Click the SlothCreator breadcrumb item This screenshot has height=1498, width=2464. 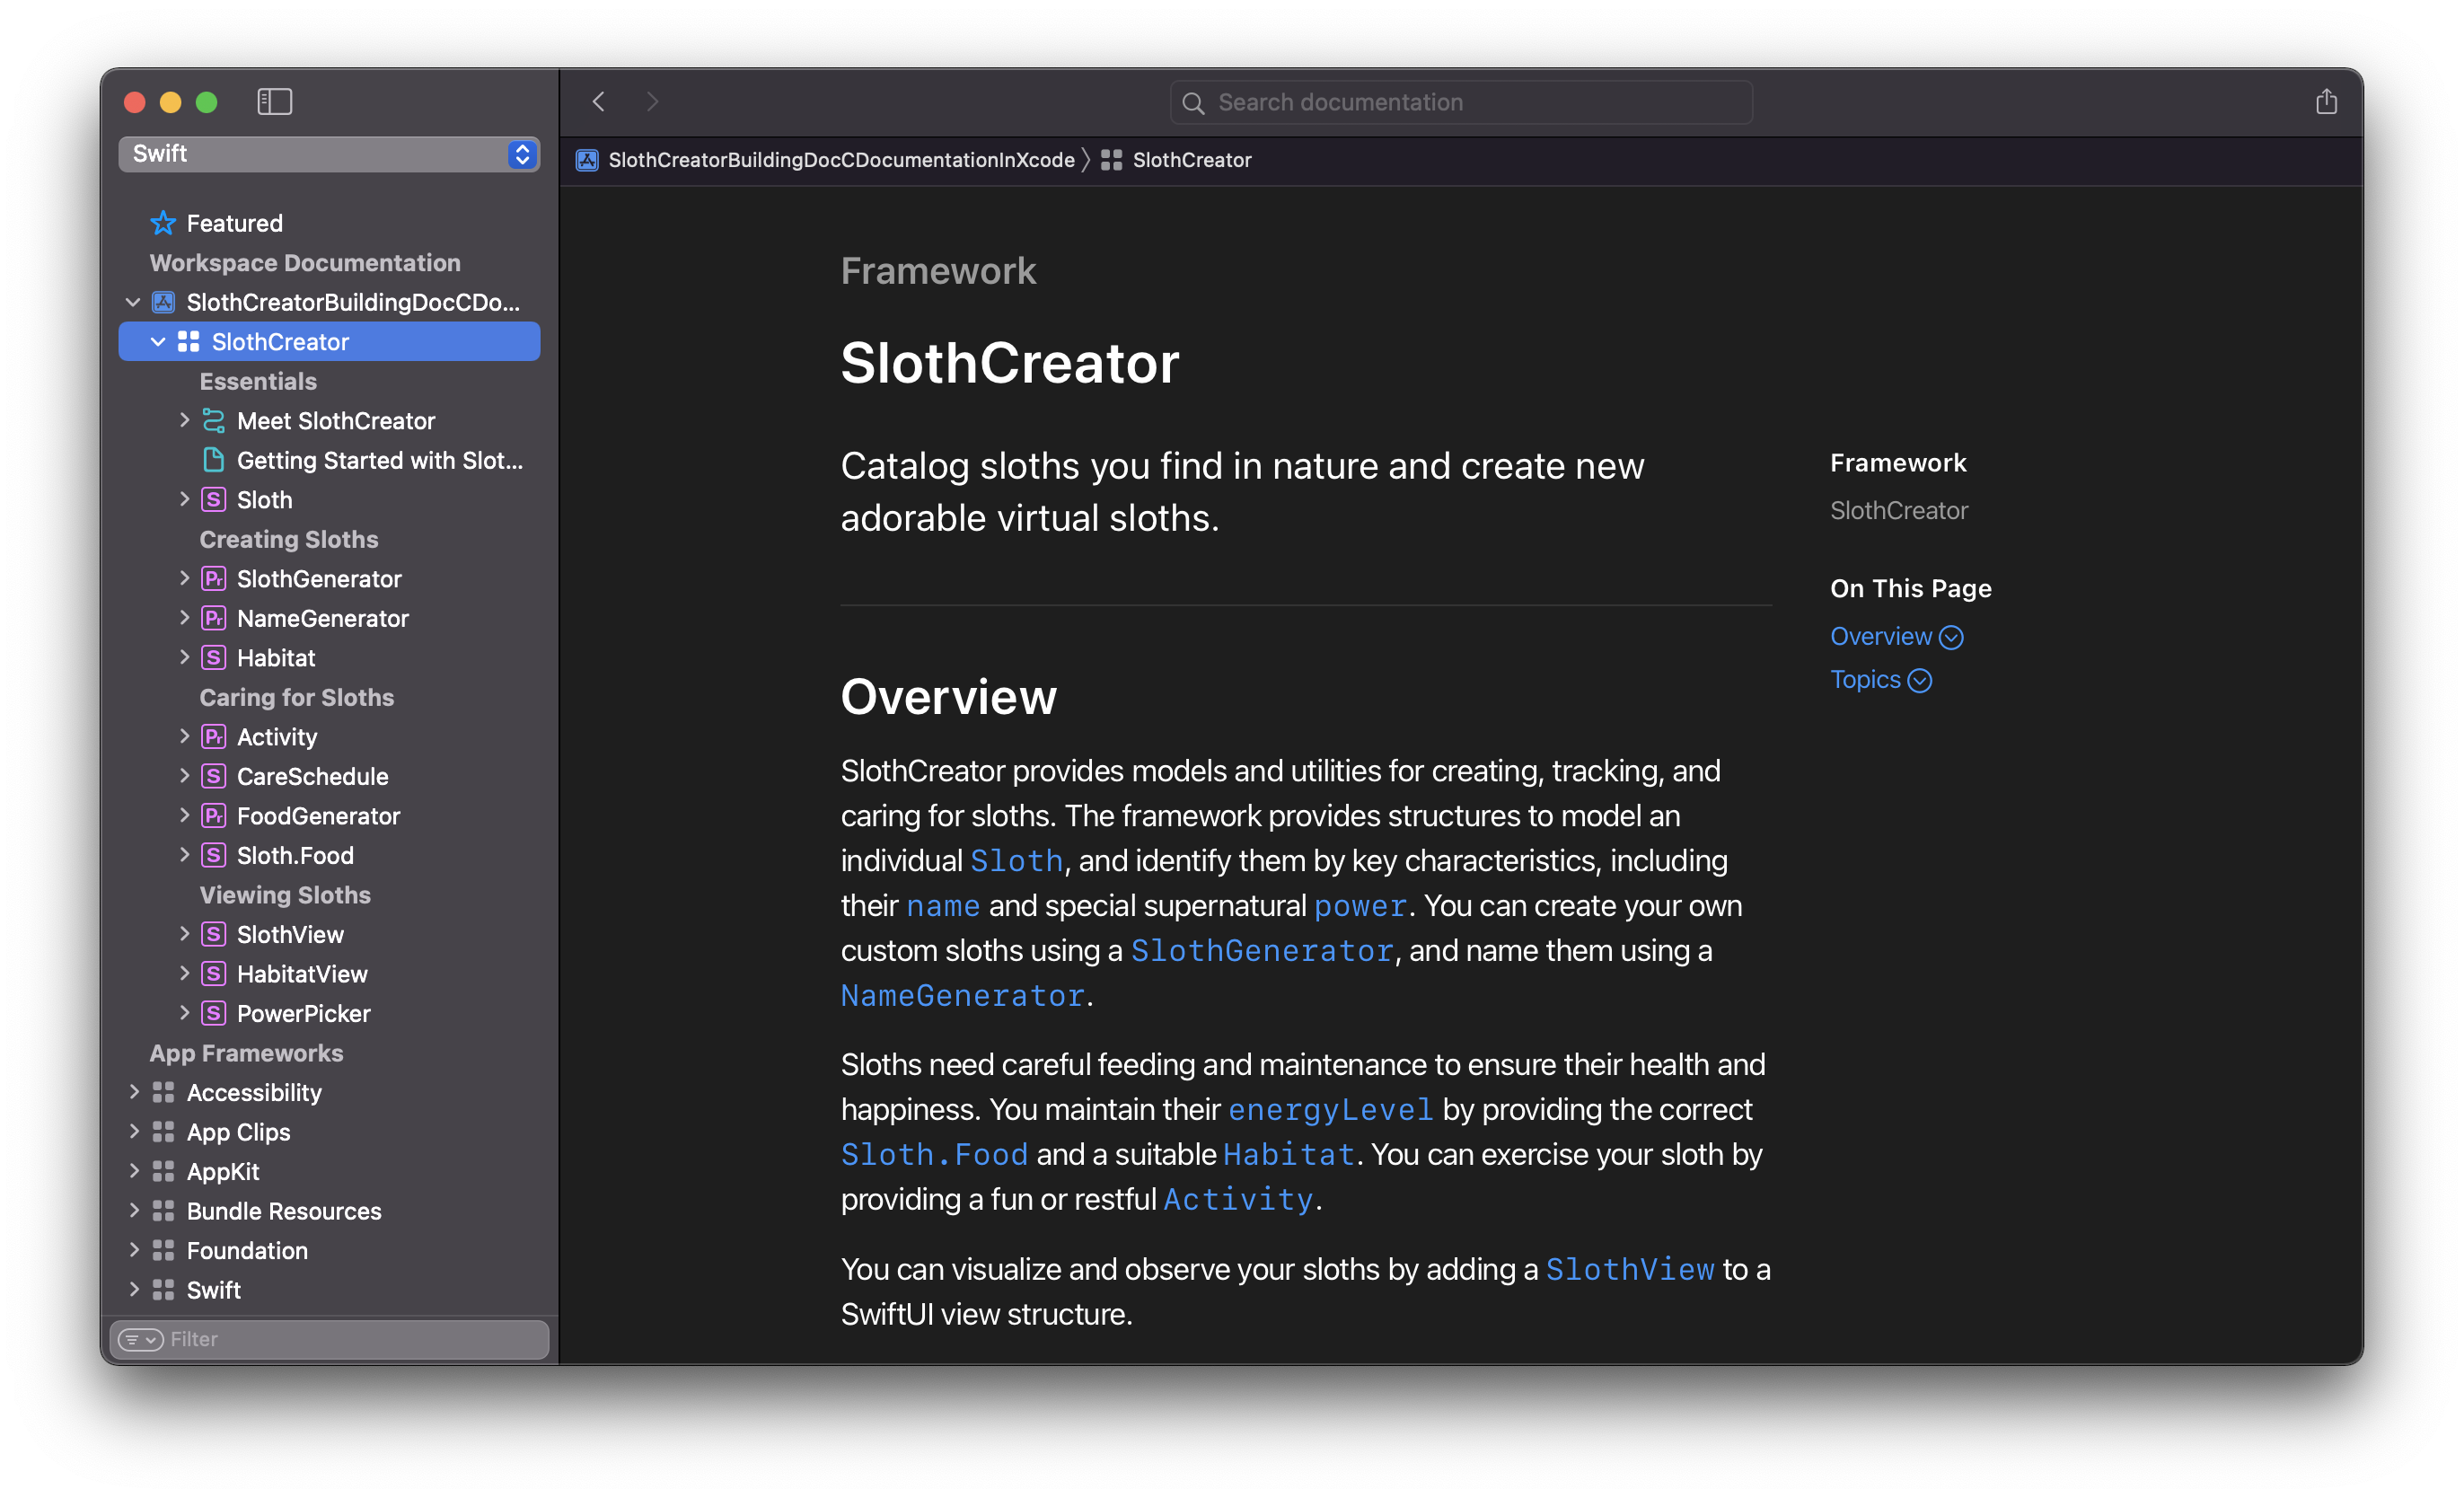coord(1191,160)
